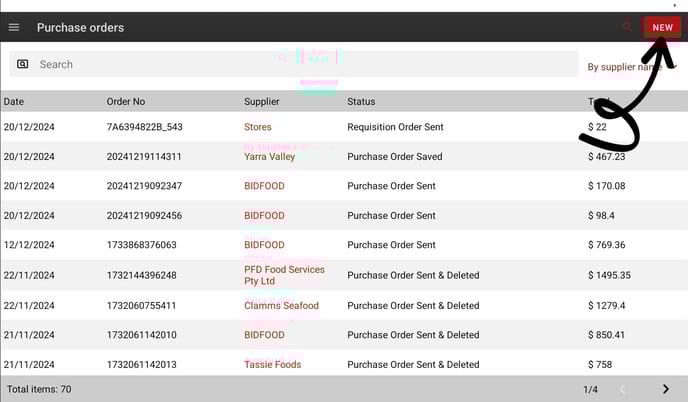Click the Supplier column header

262,102
